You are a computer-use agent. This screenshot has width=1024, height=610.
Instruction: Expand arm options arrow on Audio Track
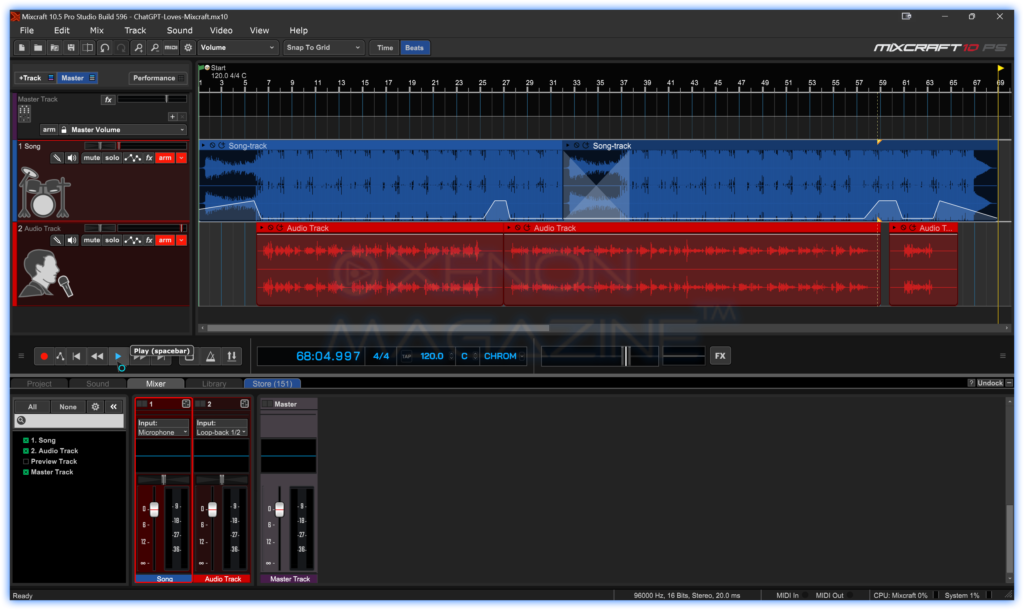[182, 240]
